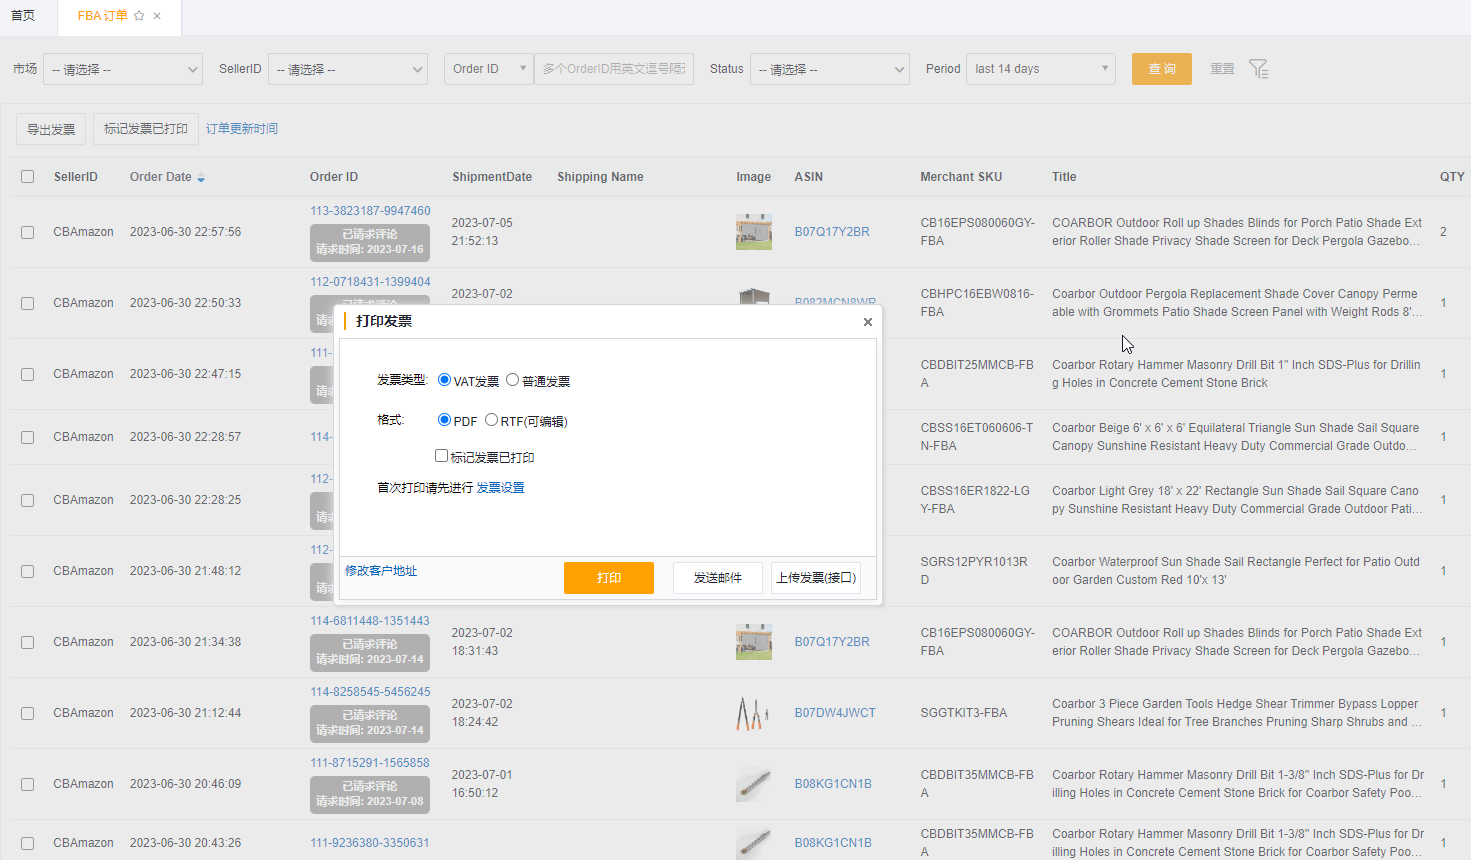This screenshot has height=860, width=1471.
Task: Open garden tools product thumbnail
Action: (753, 713)
